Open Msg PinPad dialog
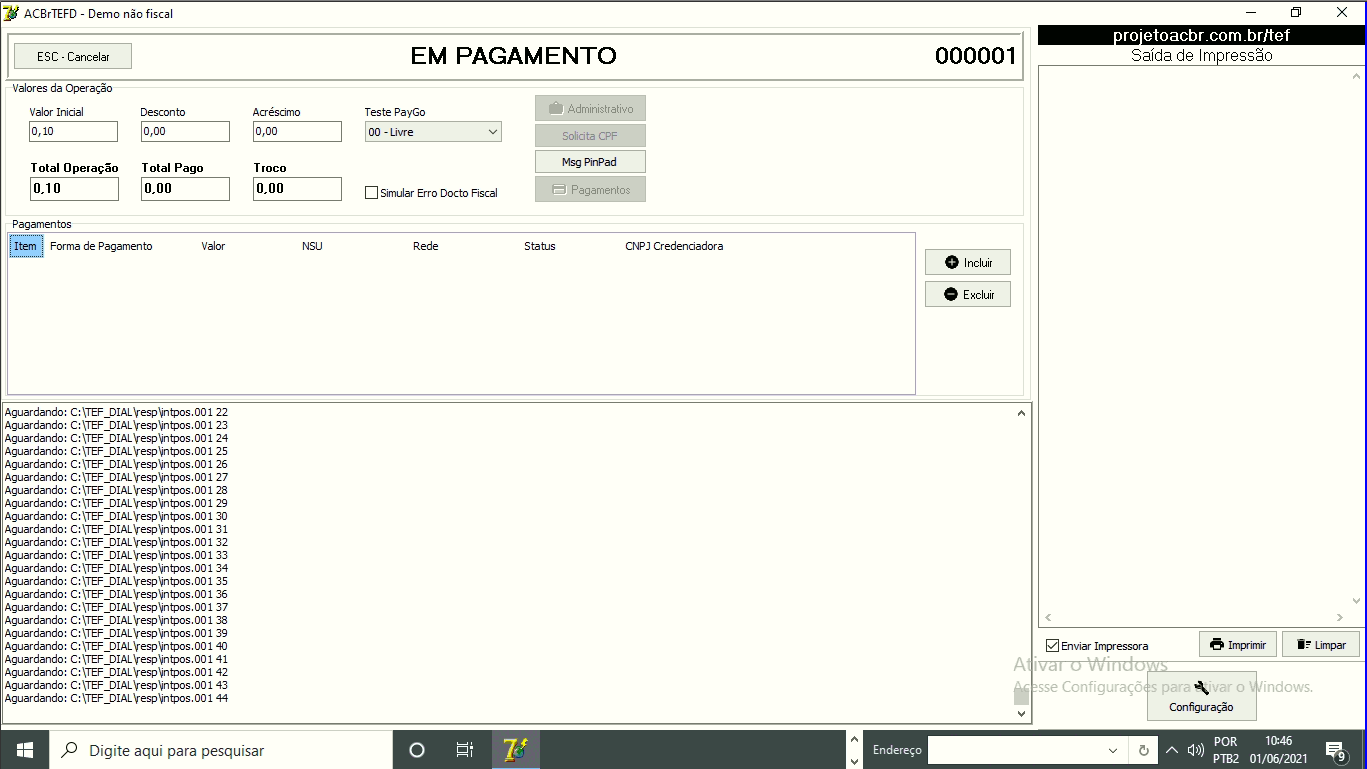Screen dimensions: 1367x769 (x=590, y=162)
